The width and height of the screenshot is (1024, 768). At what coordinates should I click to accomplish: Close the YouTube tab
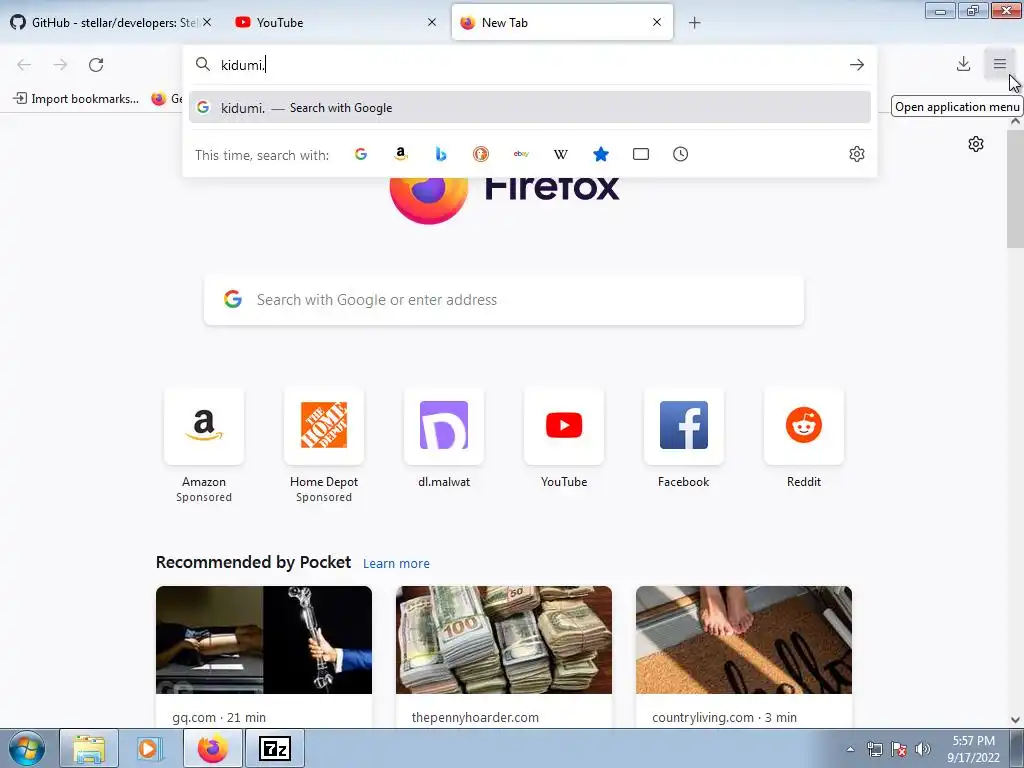432,22
